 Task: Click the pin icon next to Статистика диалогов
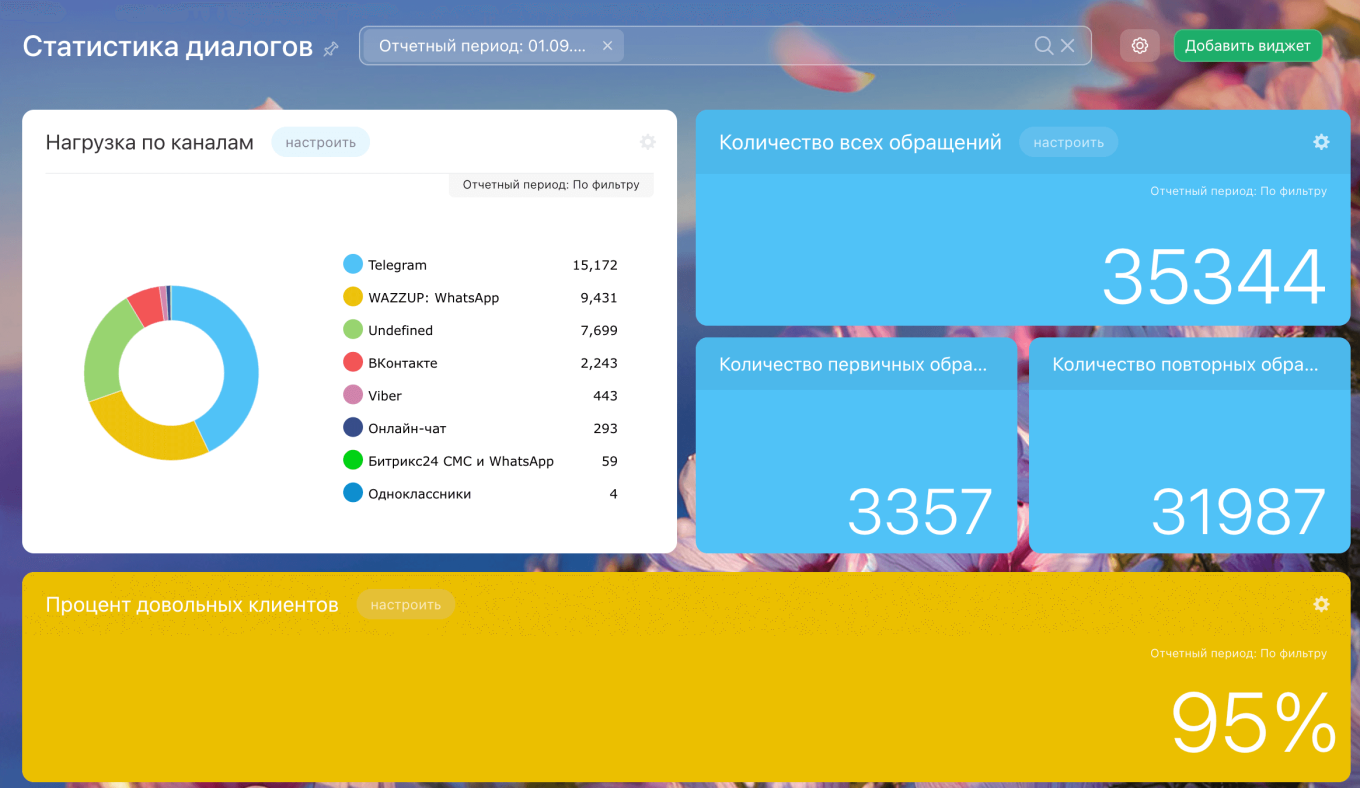point(331,49)
